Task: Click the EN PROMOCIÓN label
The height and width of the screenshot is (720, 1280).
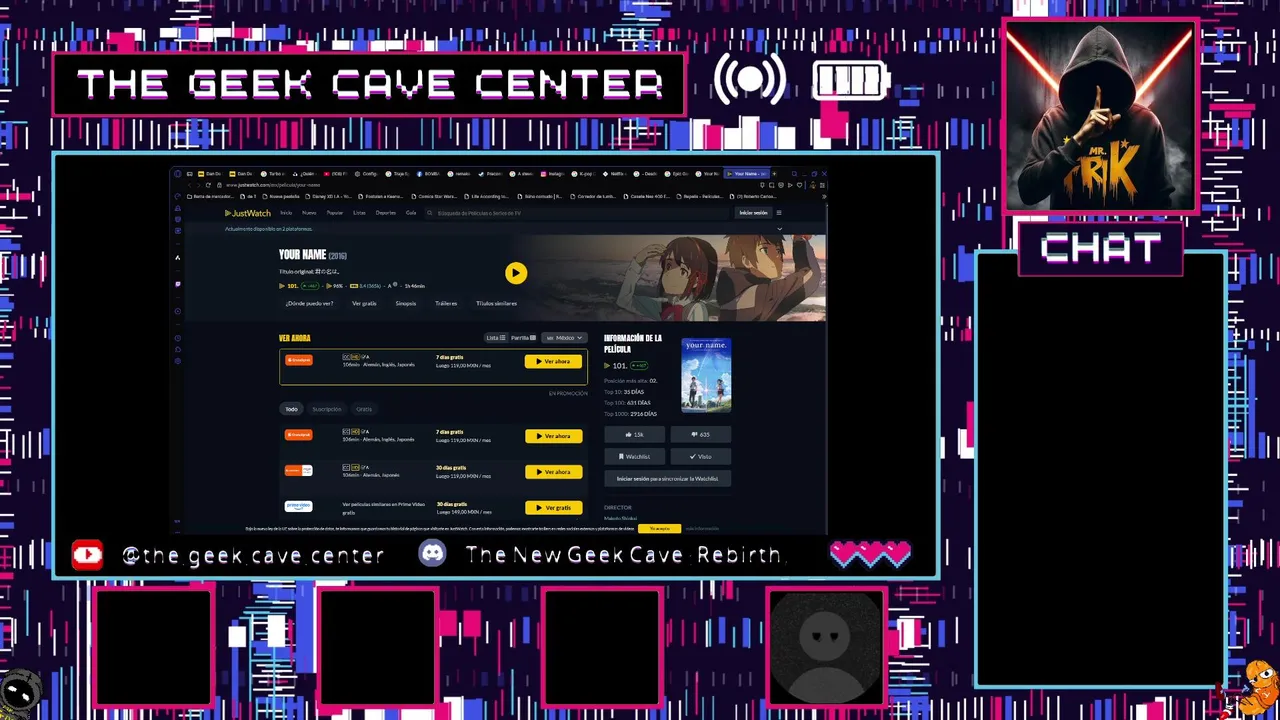Action: [x=568, y=394]
